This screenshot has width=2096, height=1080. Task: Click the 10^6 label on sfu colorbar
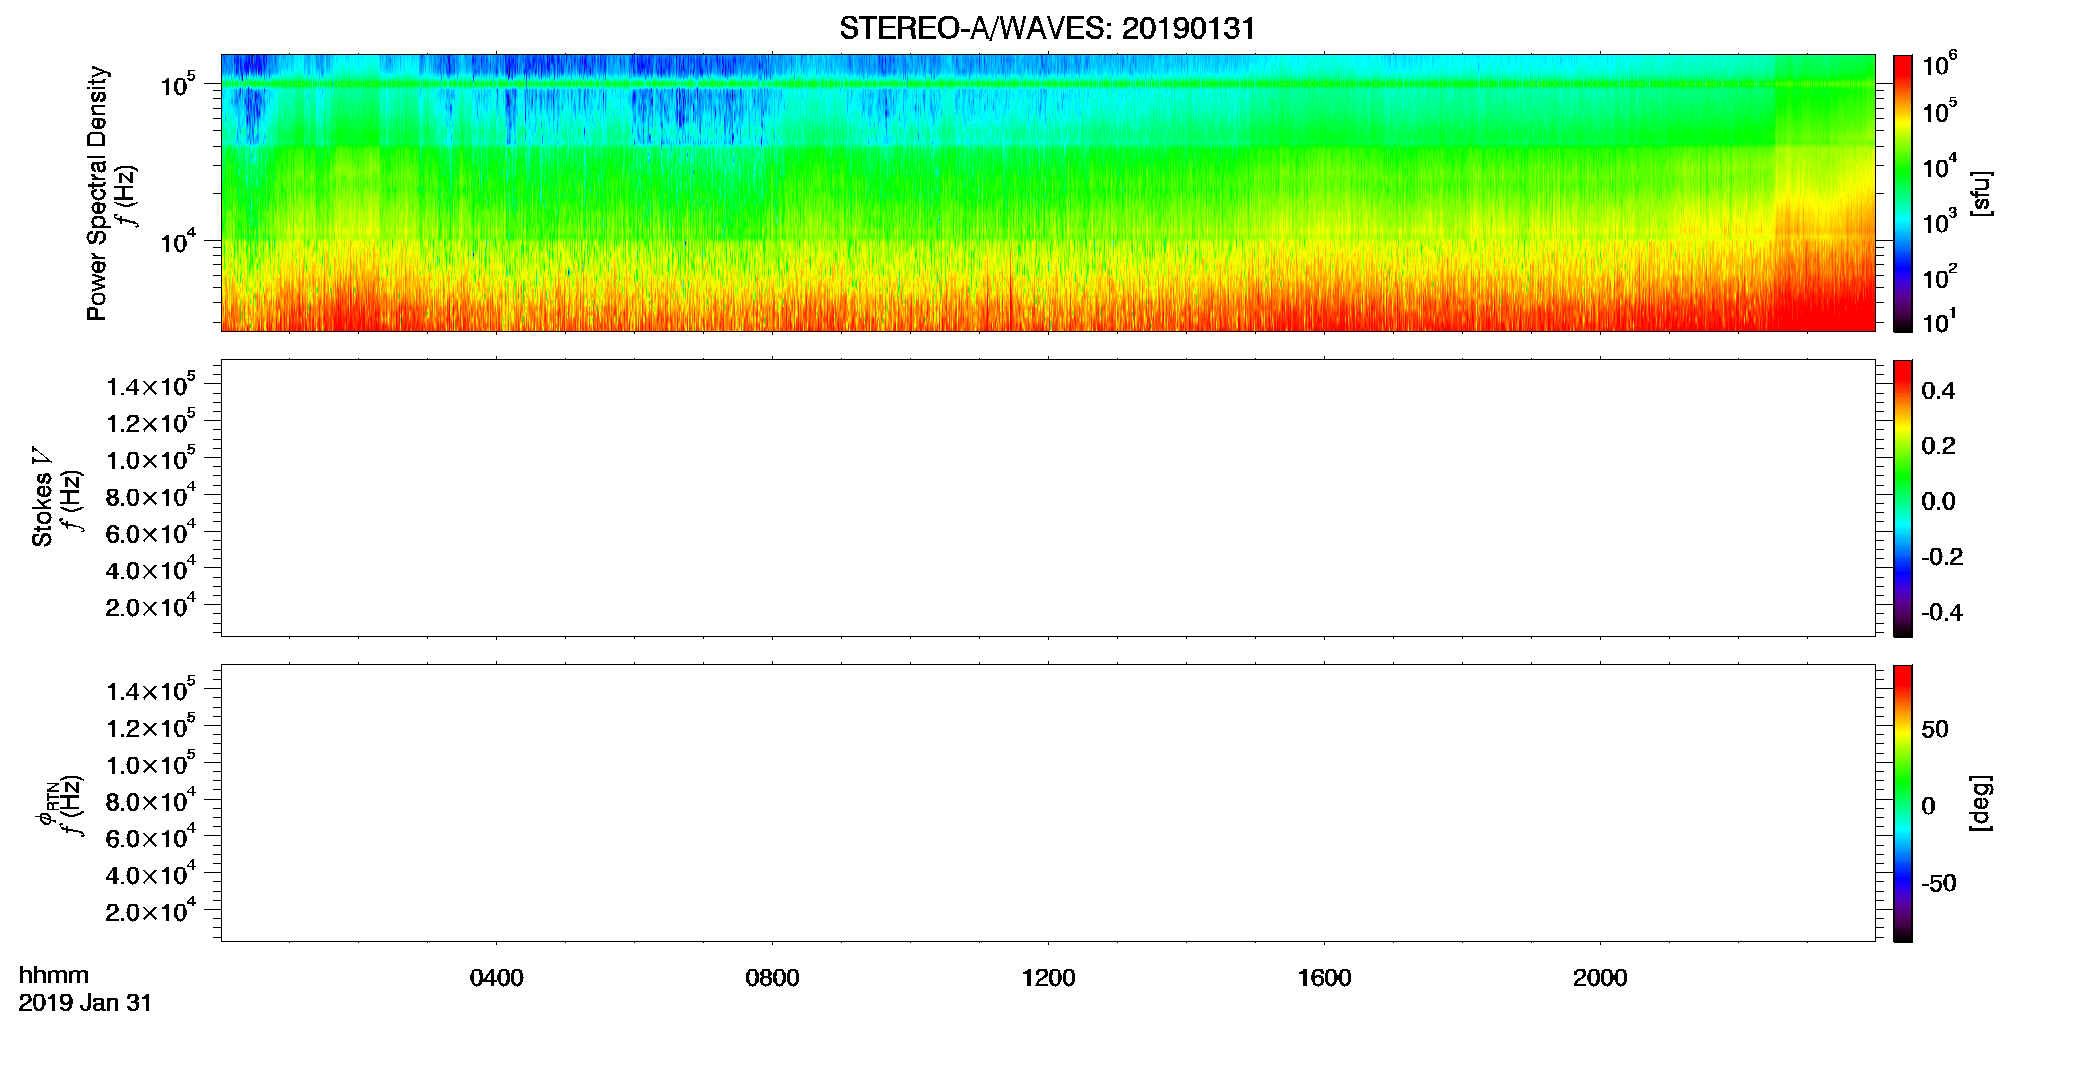[1940, 64]
